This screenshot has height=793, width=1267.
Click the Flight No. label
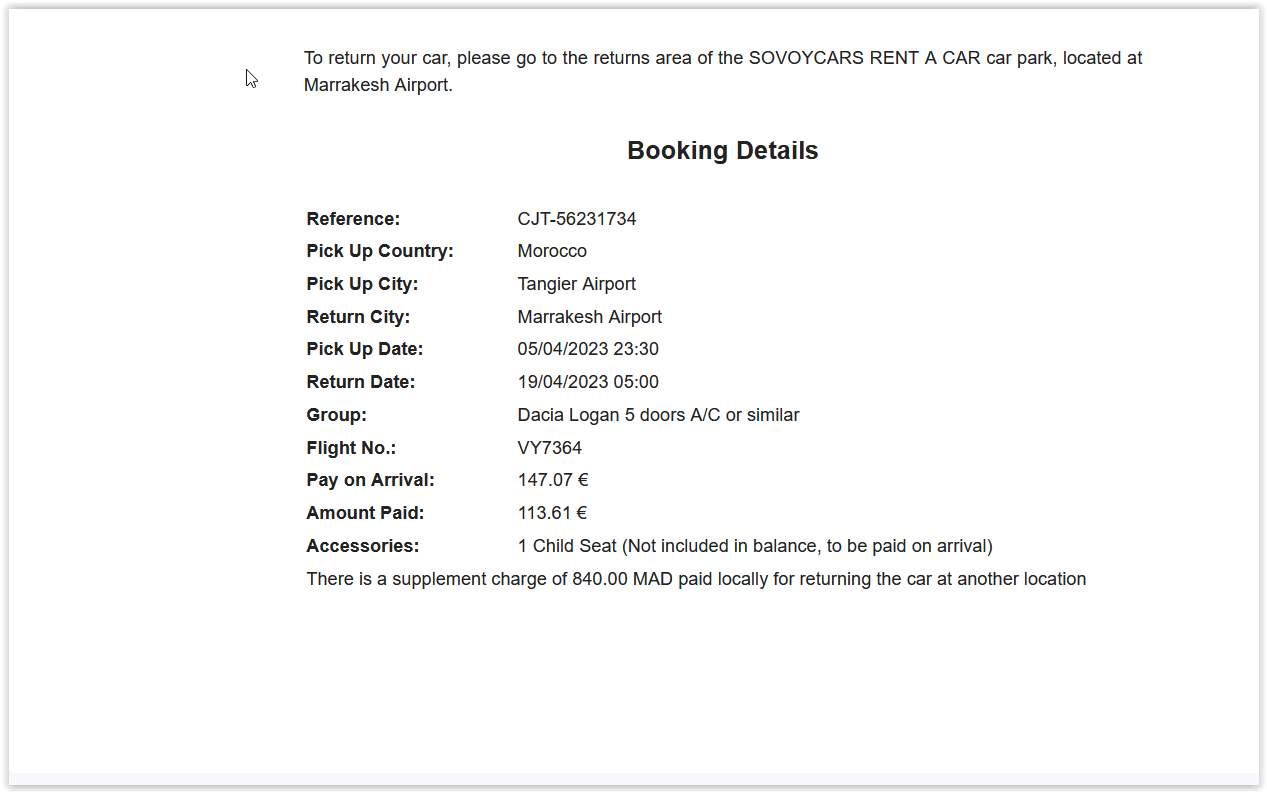tap(351, 448)
